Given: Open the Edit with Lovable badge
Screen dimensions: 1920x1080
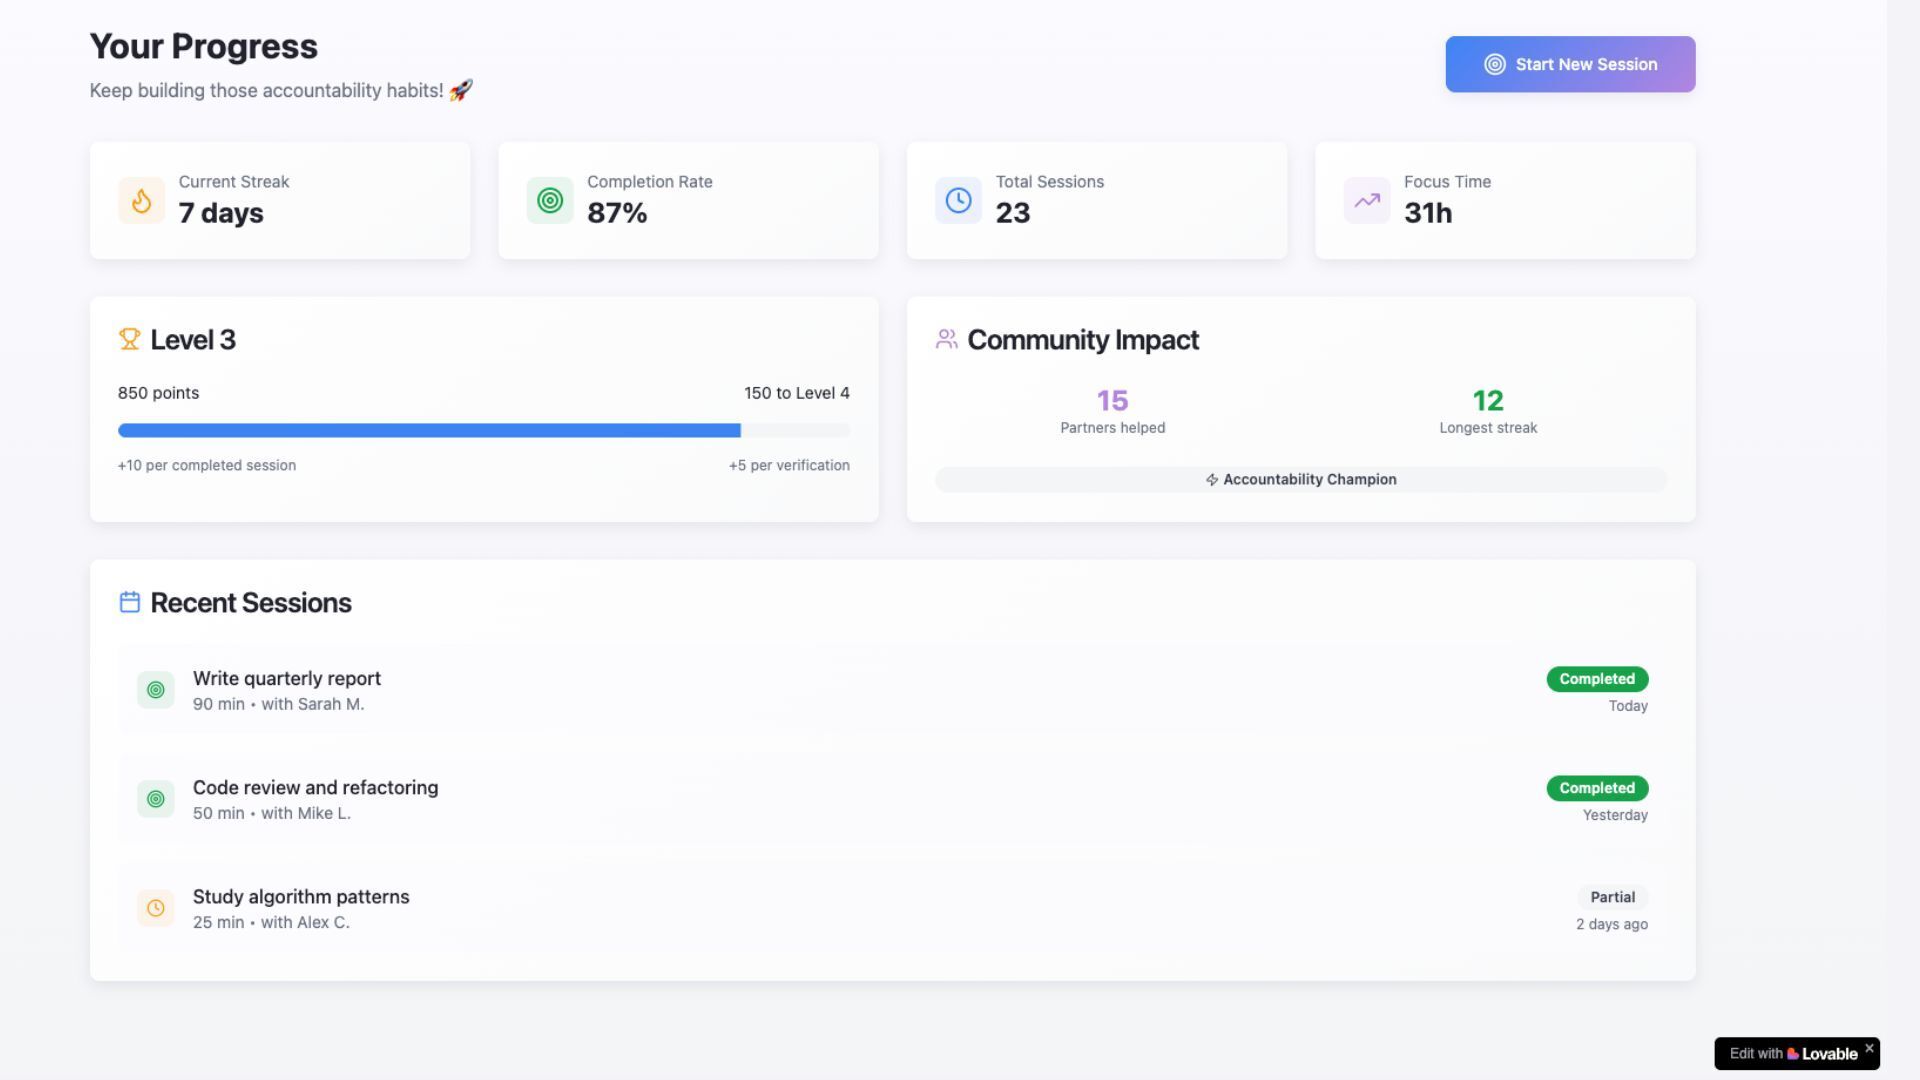Looking at the screenshot, I should point(1793,1054).
